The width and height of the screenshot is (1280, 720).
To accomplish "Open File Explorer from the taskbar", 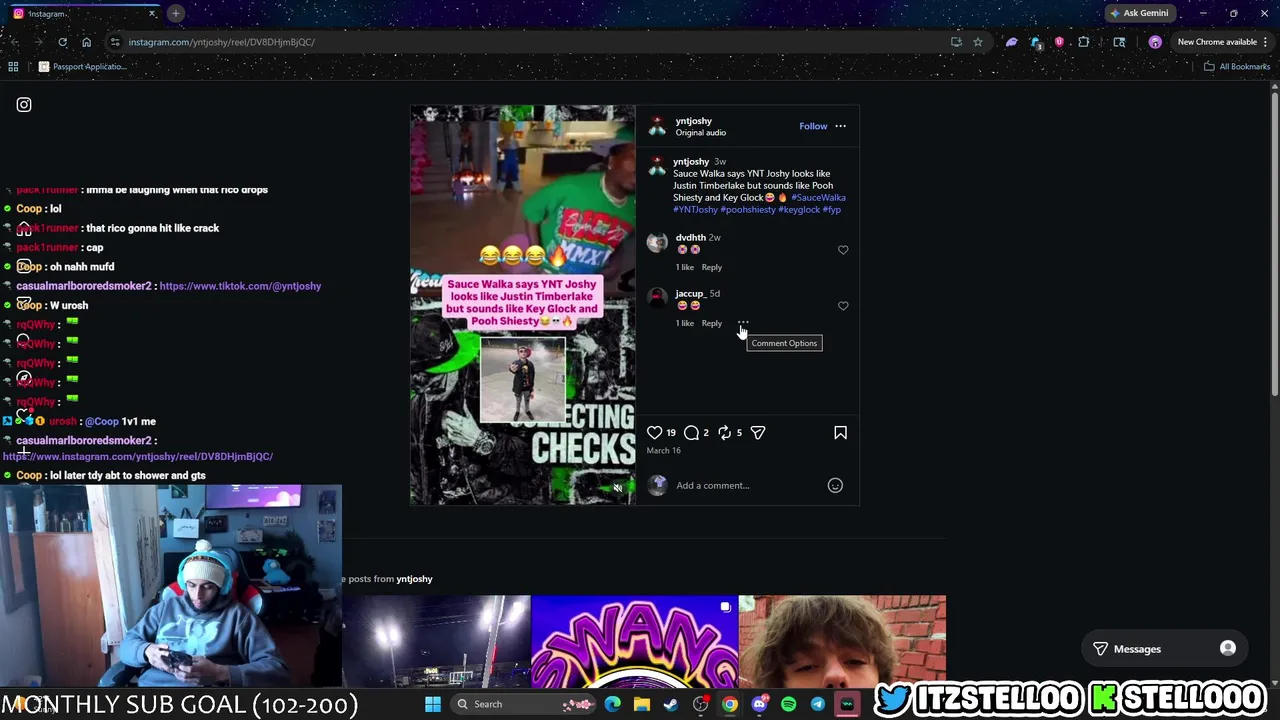I will (x=642, y=704).
